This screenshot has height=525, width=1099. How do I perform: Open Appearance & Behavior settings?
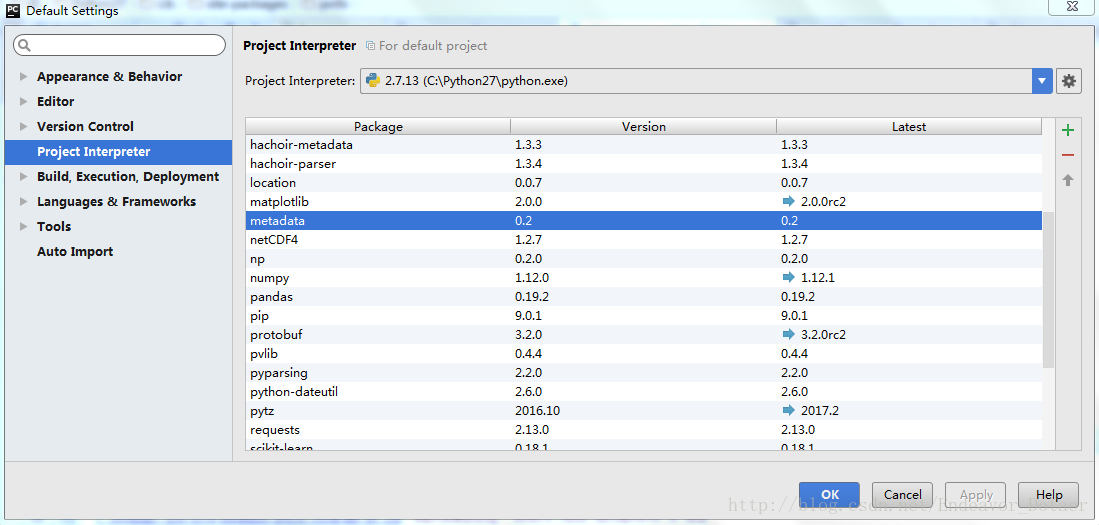109,76
